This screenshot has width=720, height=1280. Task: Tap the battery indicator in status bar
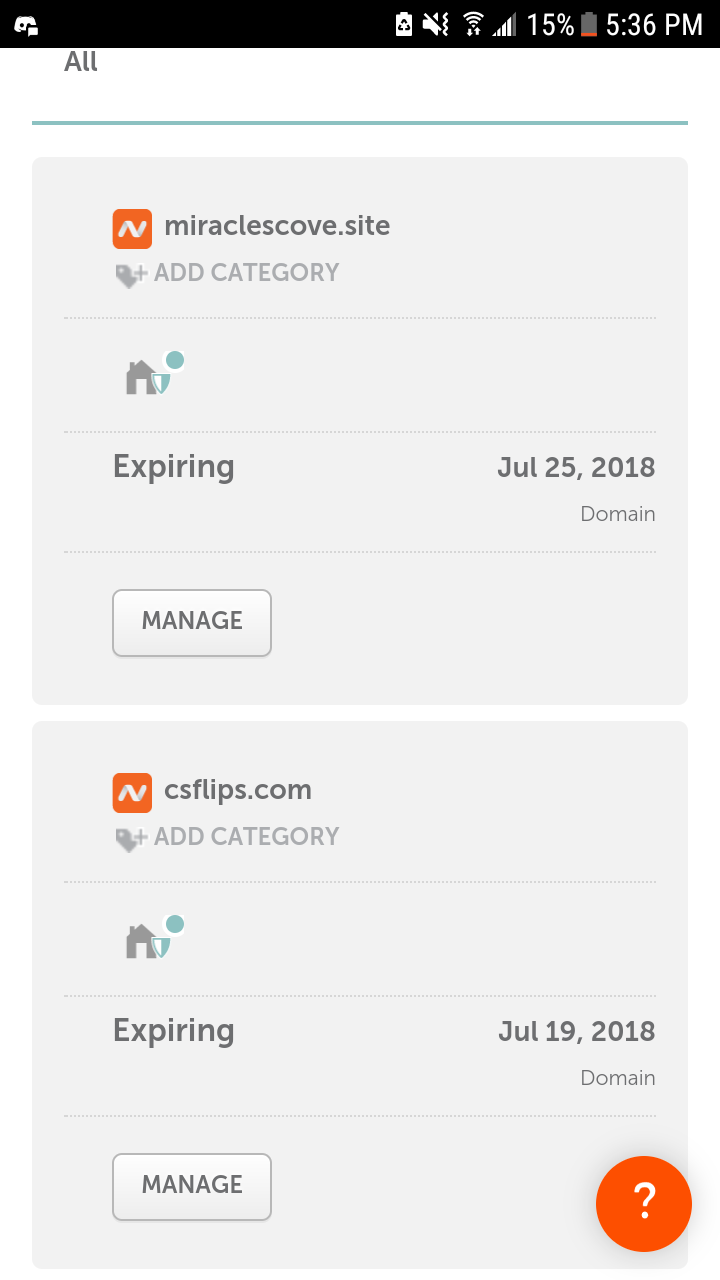point(589,24)
